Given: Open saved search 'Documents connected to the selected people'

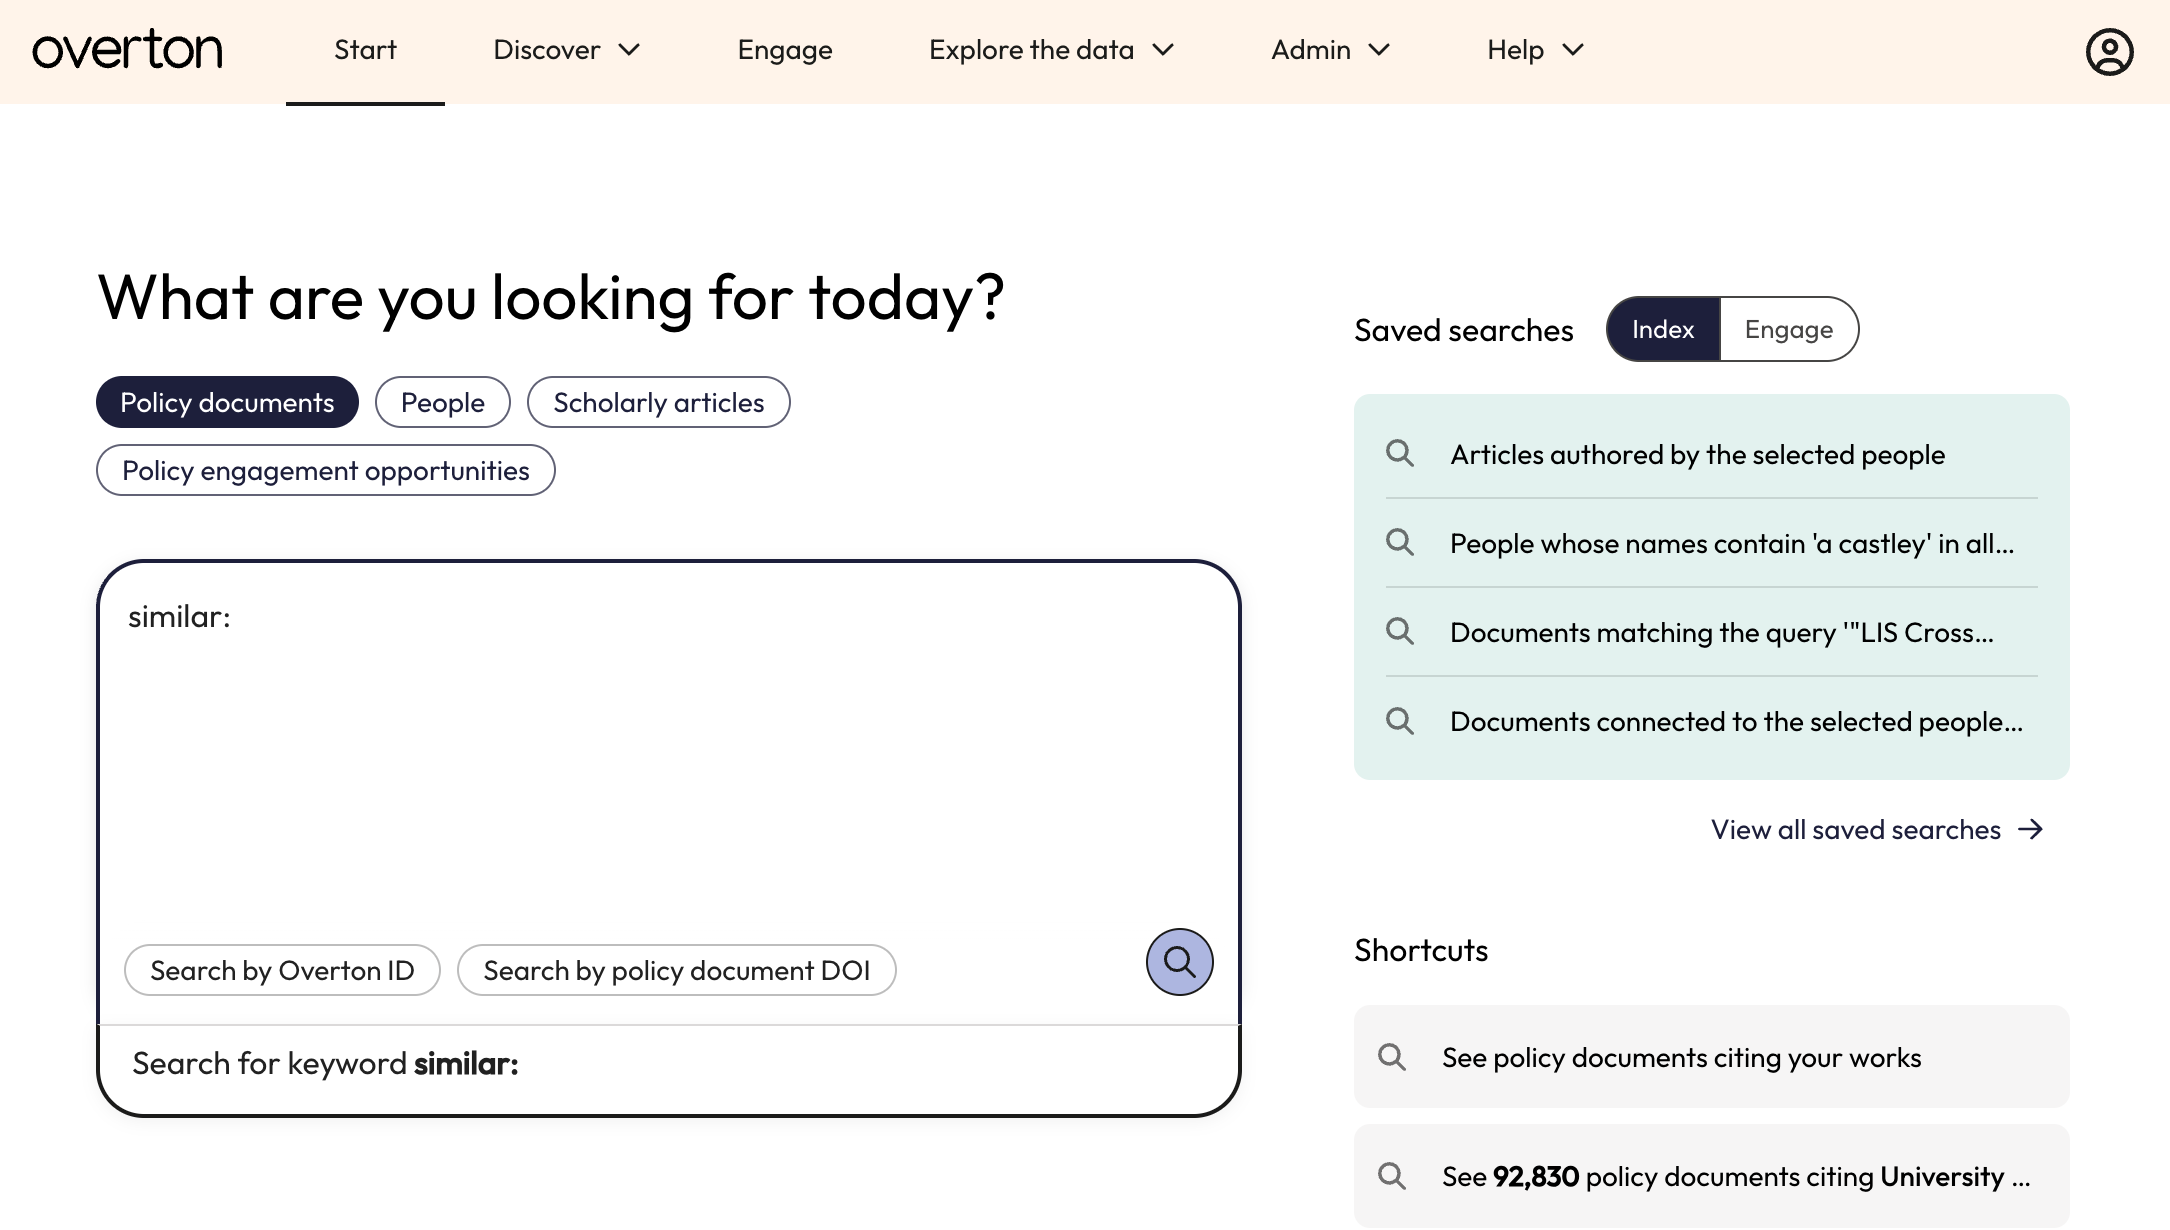Looking at the screenshot, I should (x=1711, y=721).
